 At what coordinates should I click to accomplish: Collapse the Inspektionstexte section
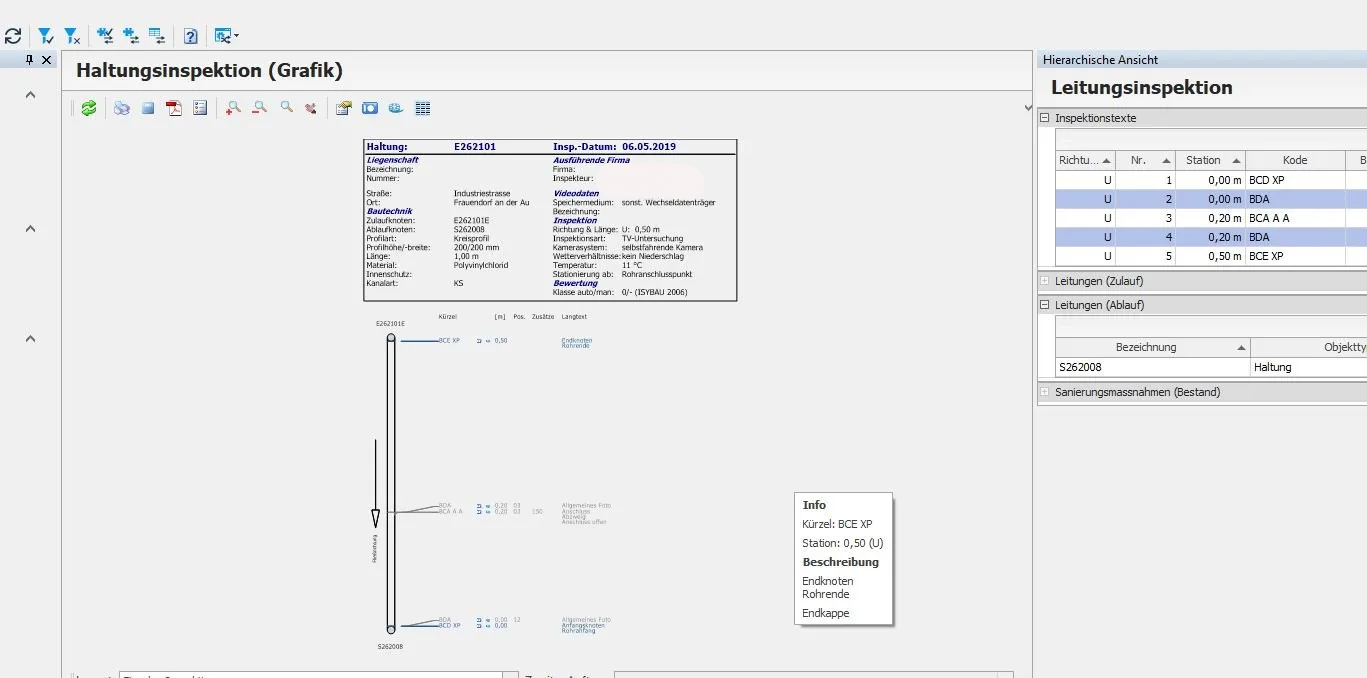tap(1045, 118)
